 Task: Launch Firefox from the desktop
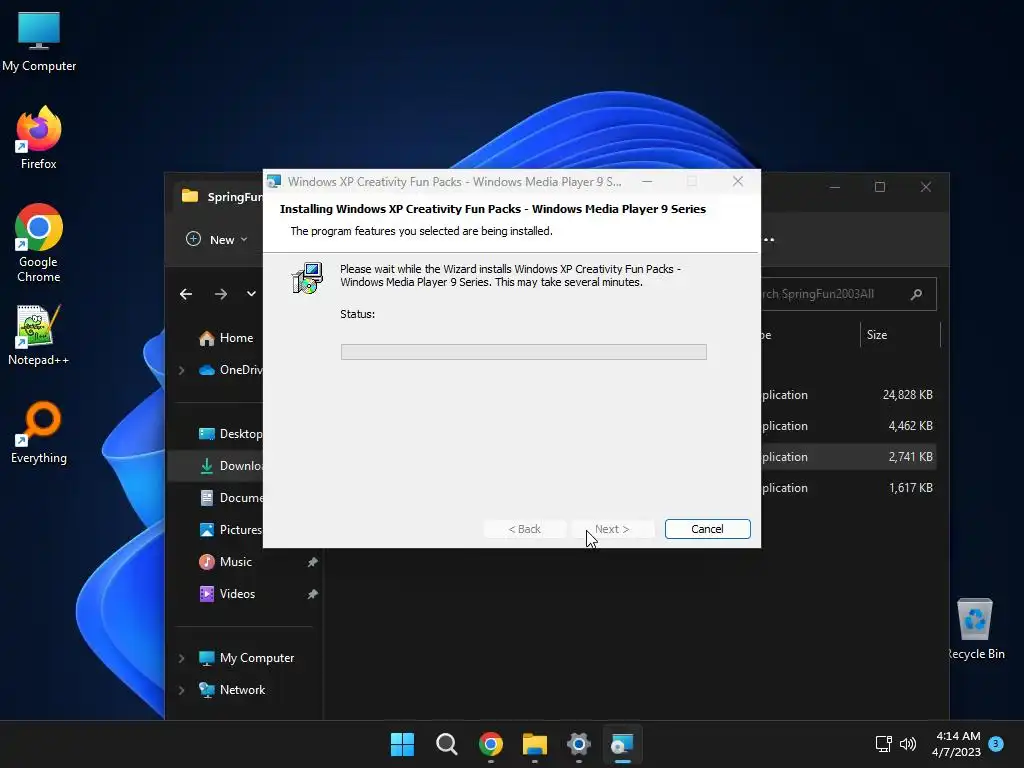(39, 138)
